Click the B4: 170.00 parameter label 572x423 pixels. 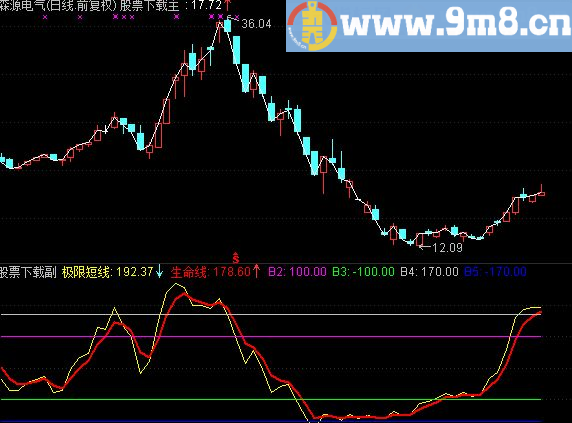pyautogui.click(x=429, y=272)
